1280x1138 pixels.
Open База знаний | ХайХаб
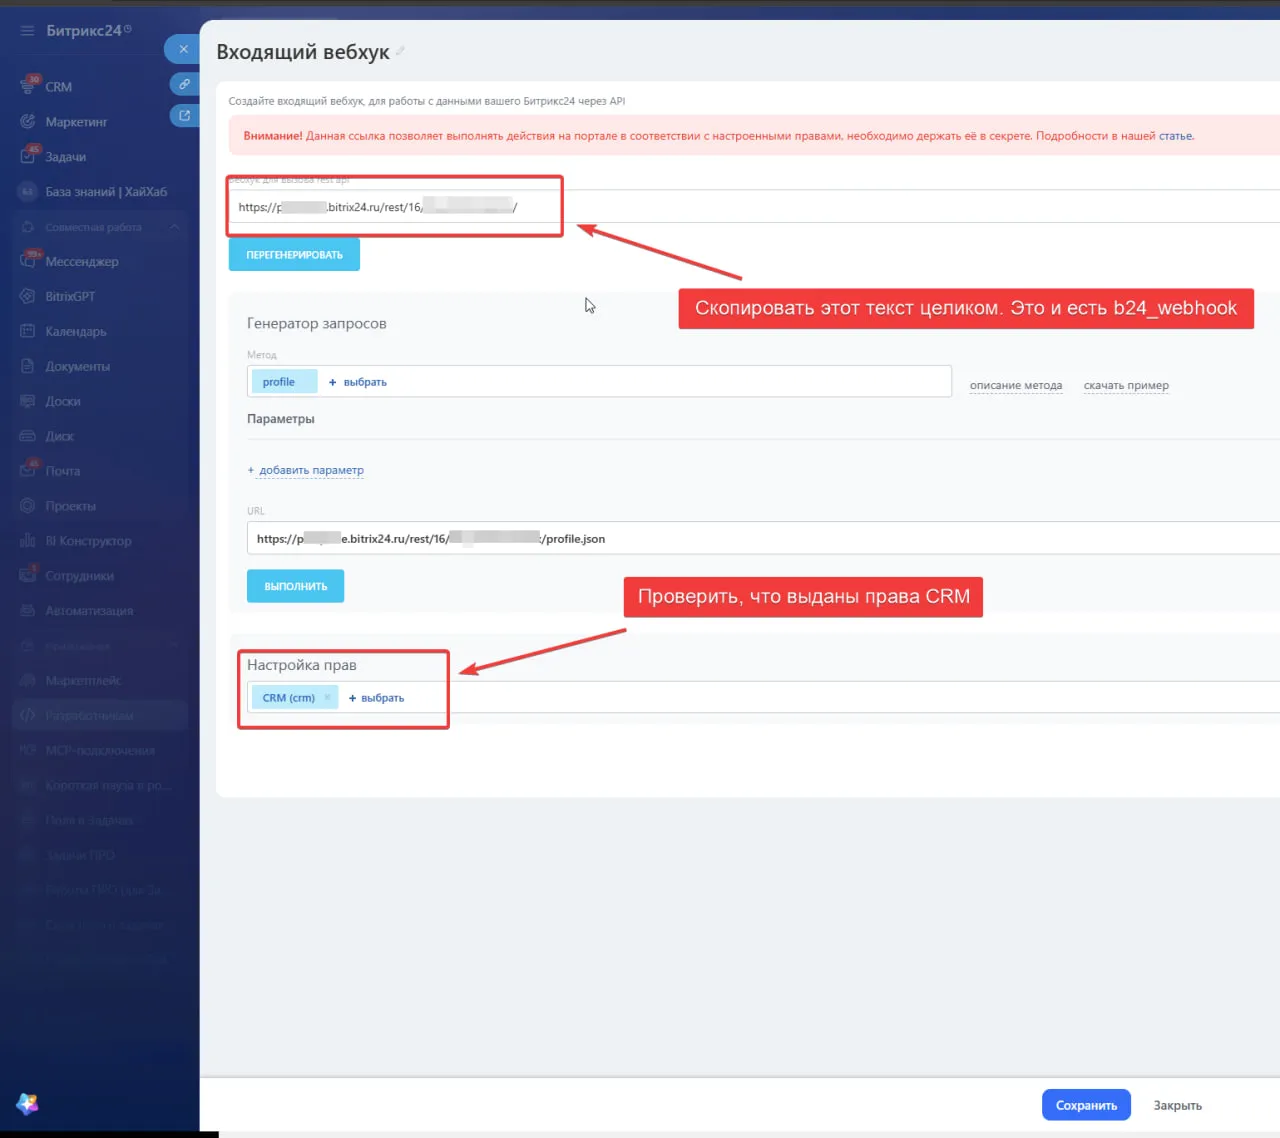(x=106, y=192)
